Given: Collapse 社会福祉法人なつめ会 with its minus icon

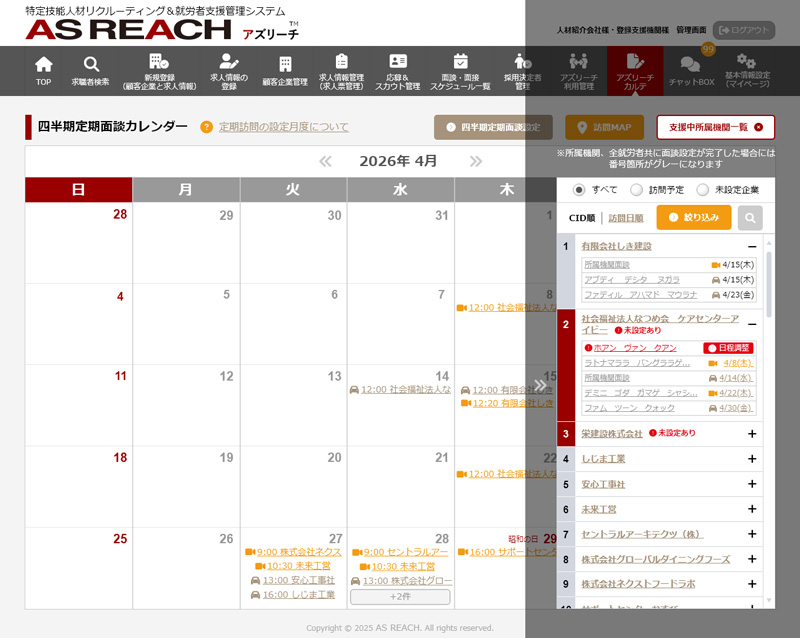Looking at the screenshot, I should click(x=752, y=324).
